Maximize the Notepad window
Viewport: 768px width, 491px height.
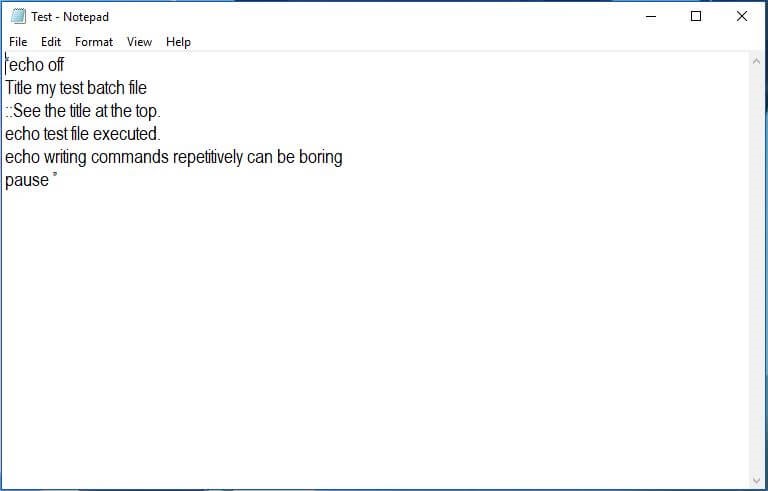click(x=696, y=17)
